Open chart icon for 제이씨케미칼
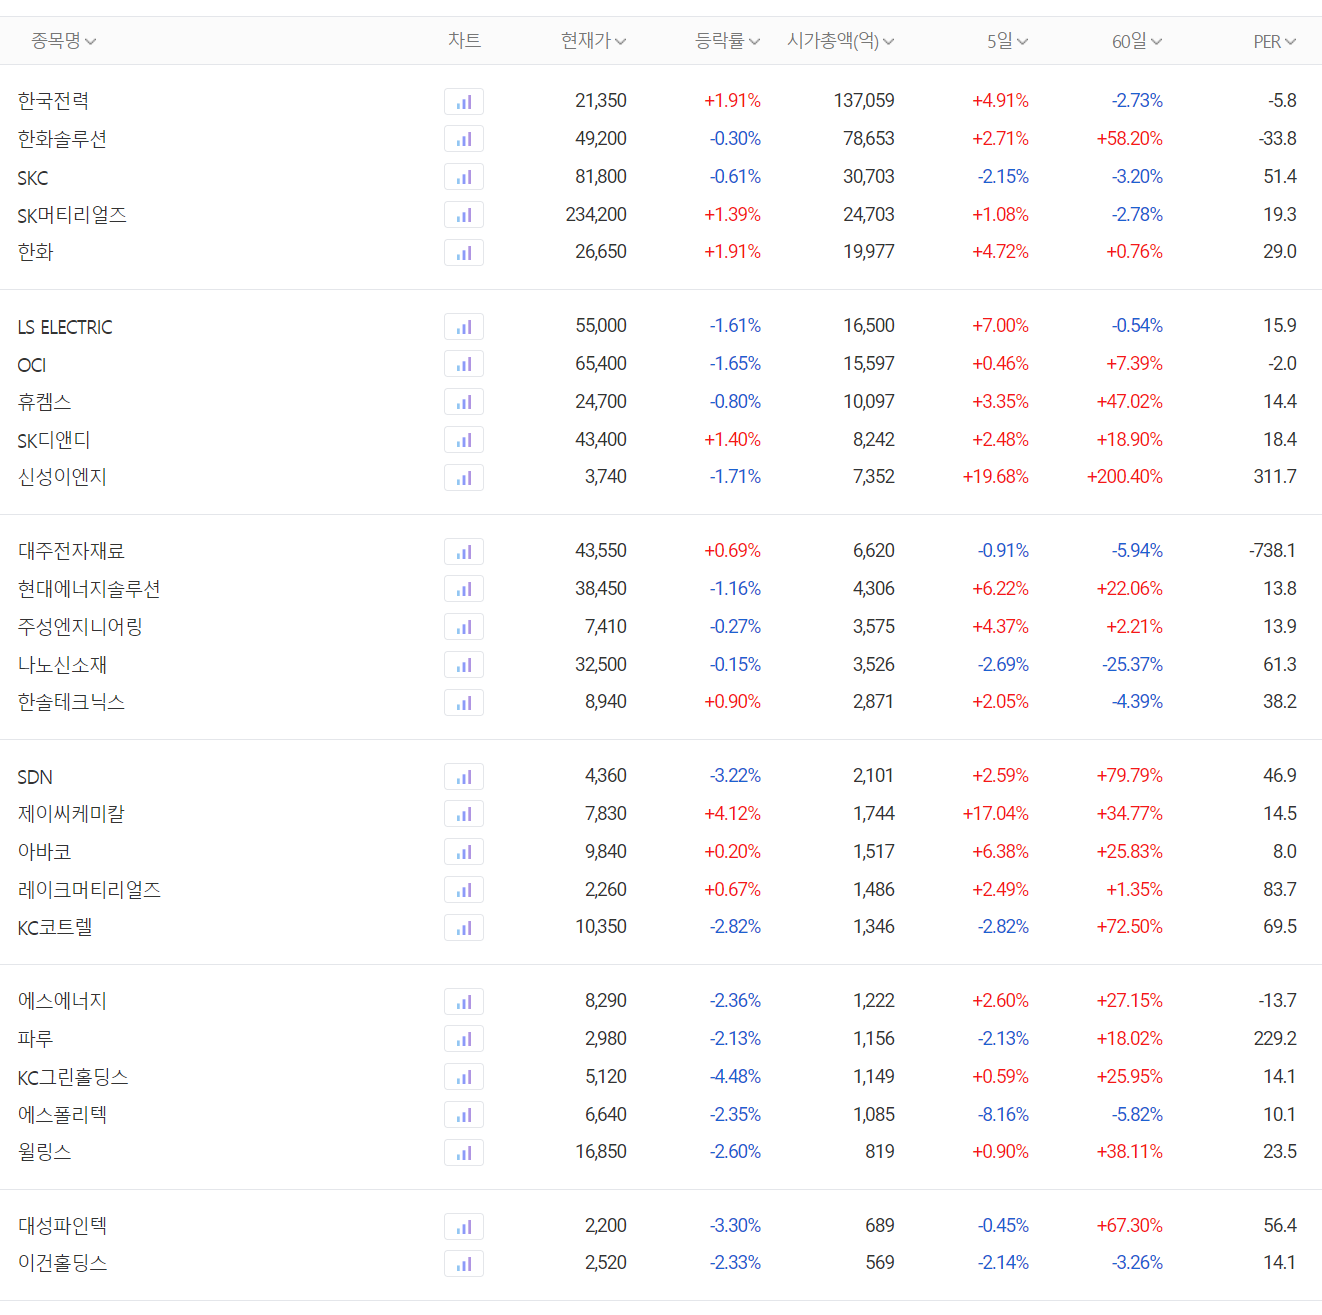 click(464, 814)
